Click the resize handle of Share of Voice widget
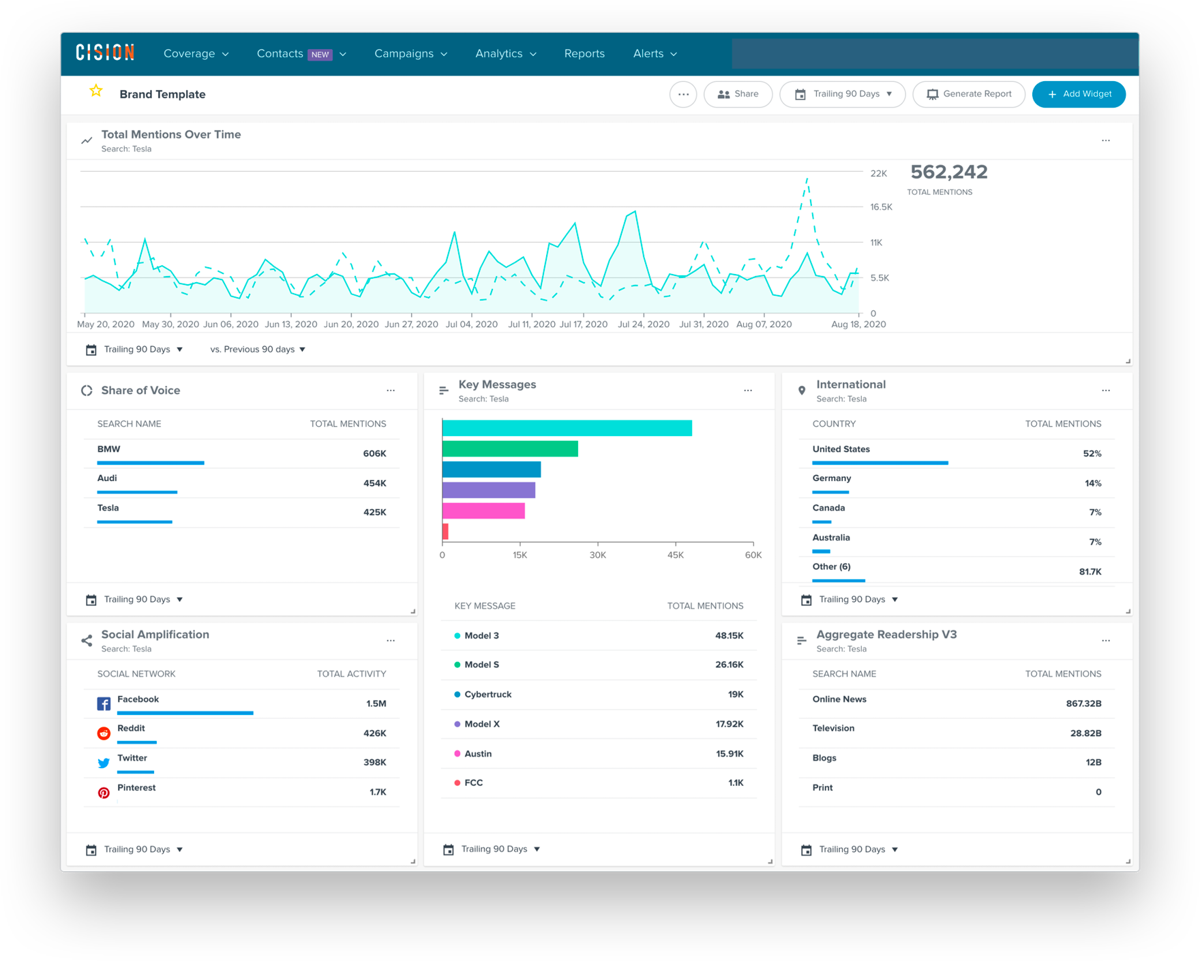The width and height of the screenshot is (1200, 961). pyautogui.click(x=413, y=611)
